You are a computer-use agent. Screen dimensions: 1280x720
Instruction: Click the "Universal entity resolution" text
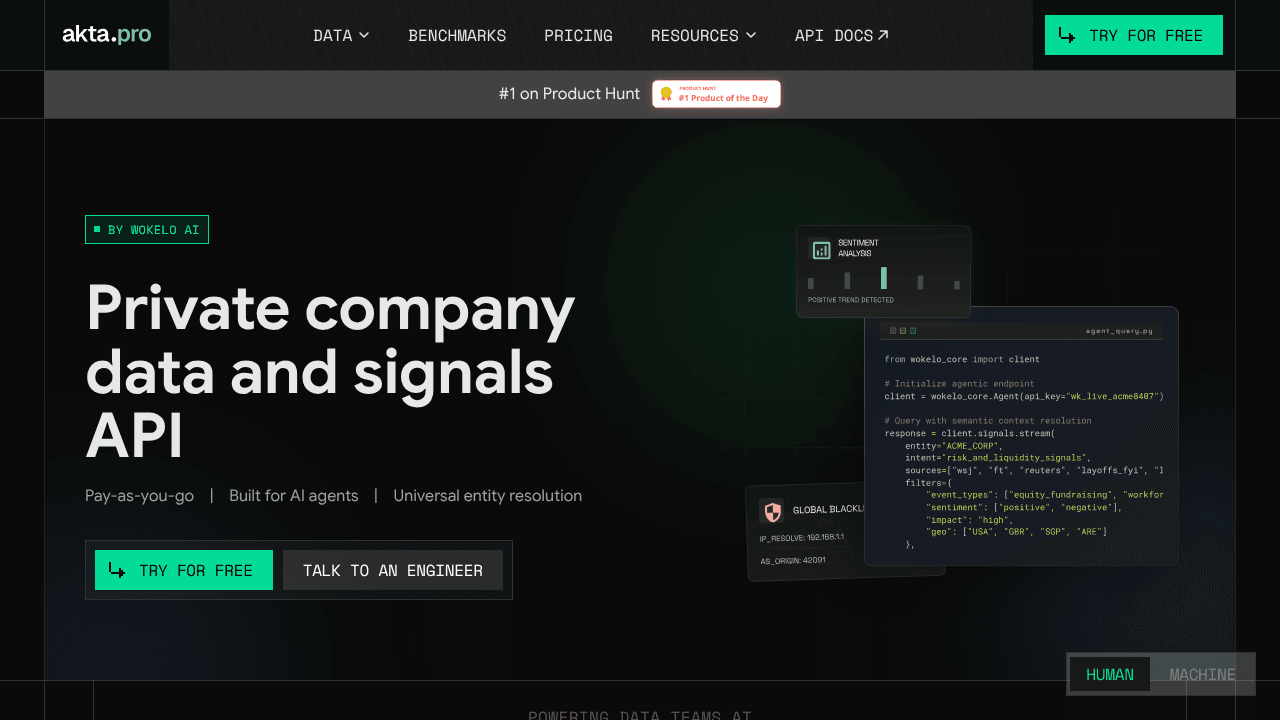click(487, 496)
